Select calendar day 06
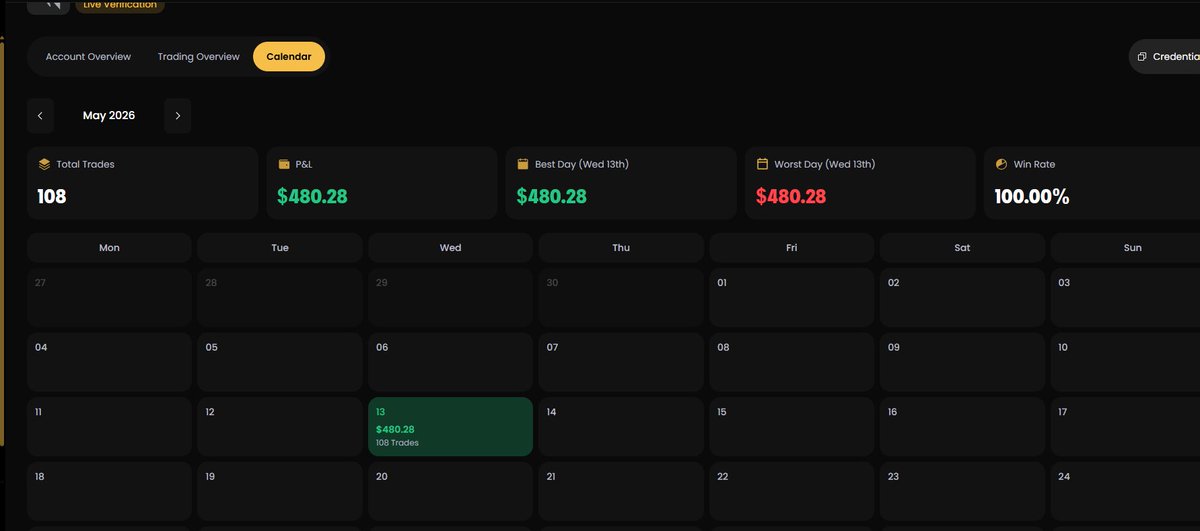Viewport: 1200px width, 531px height. (x=450, y=362)
